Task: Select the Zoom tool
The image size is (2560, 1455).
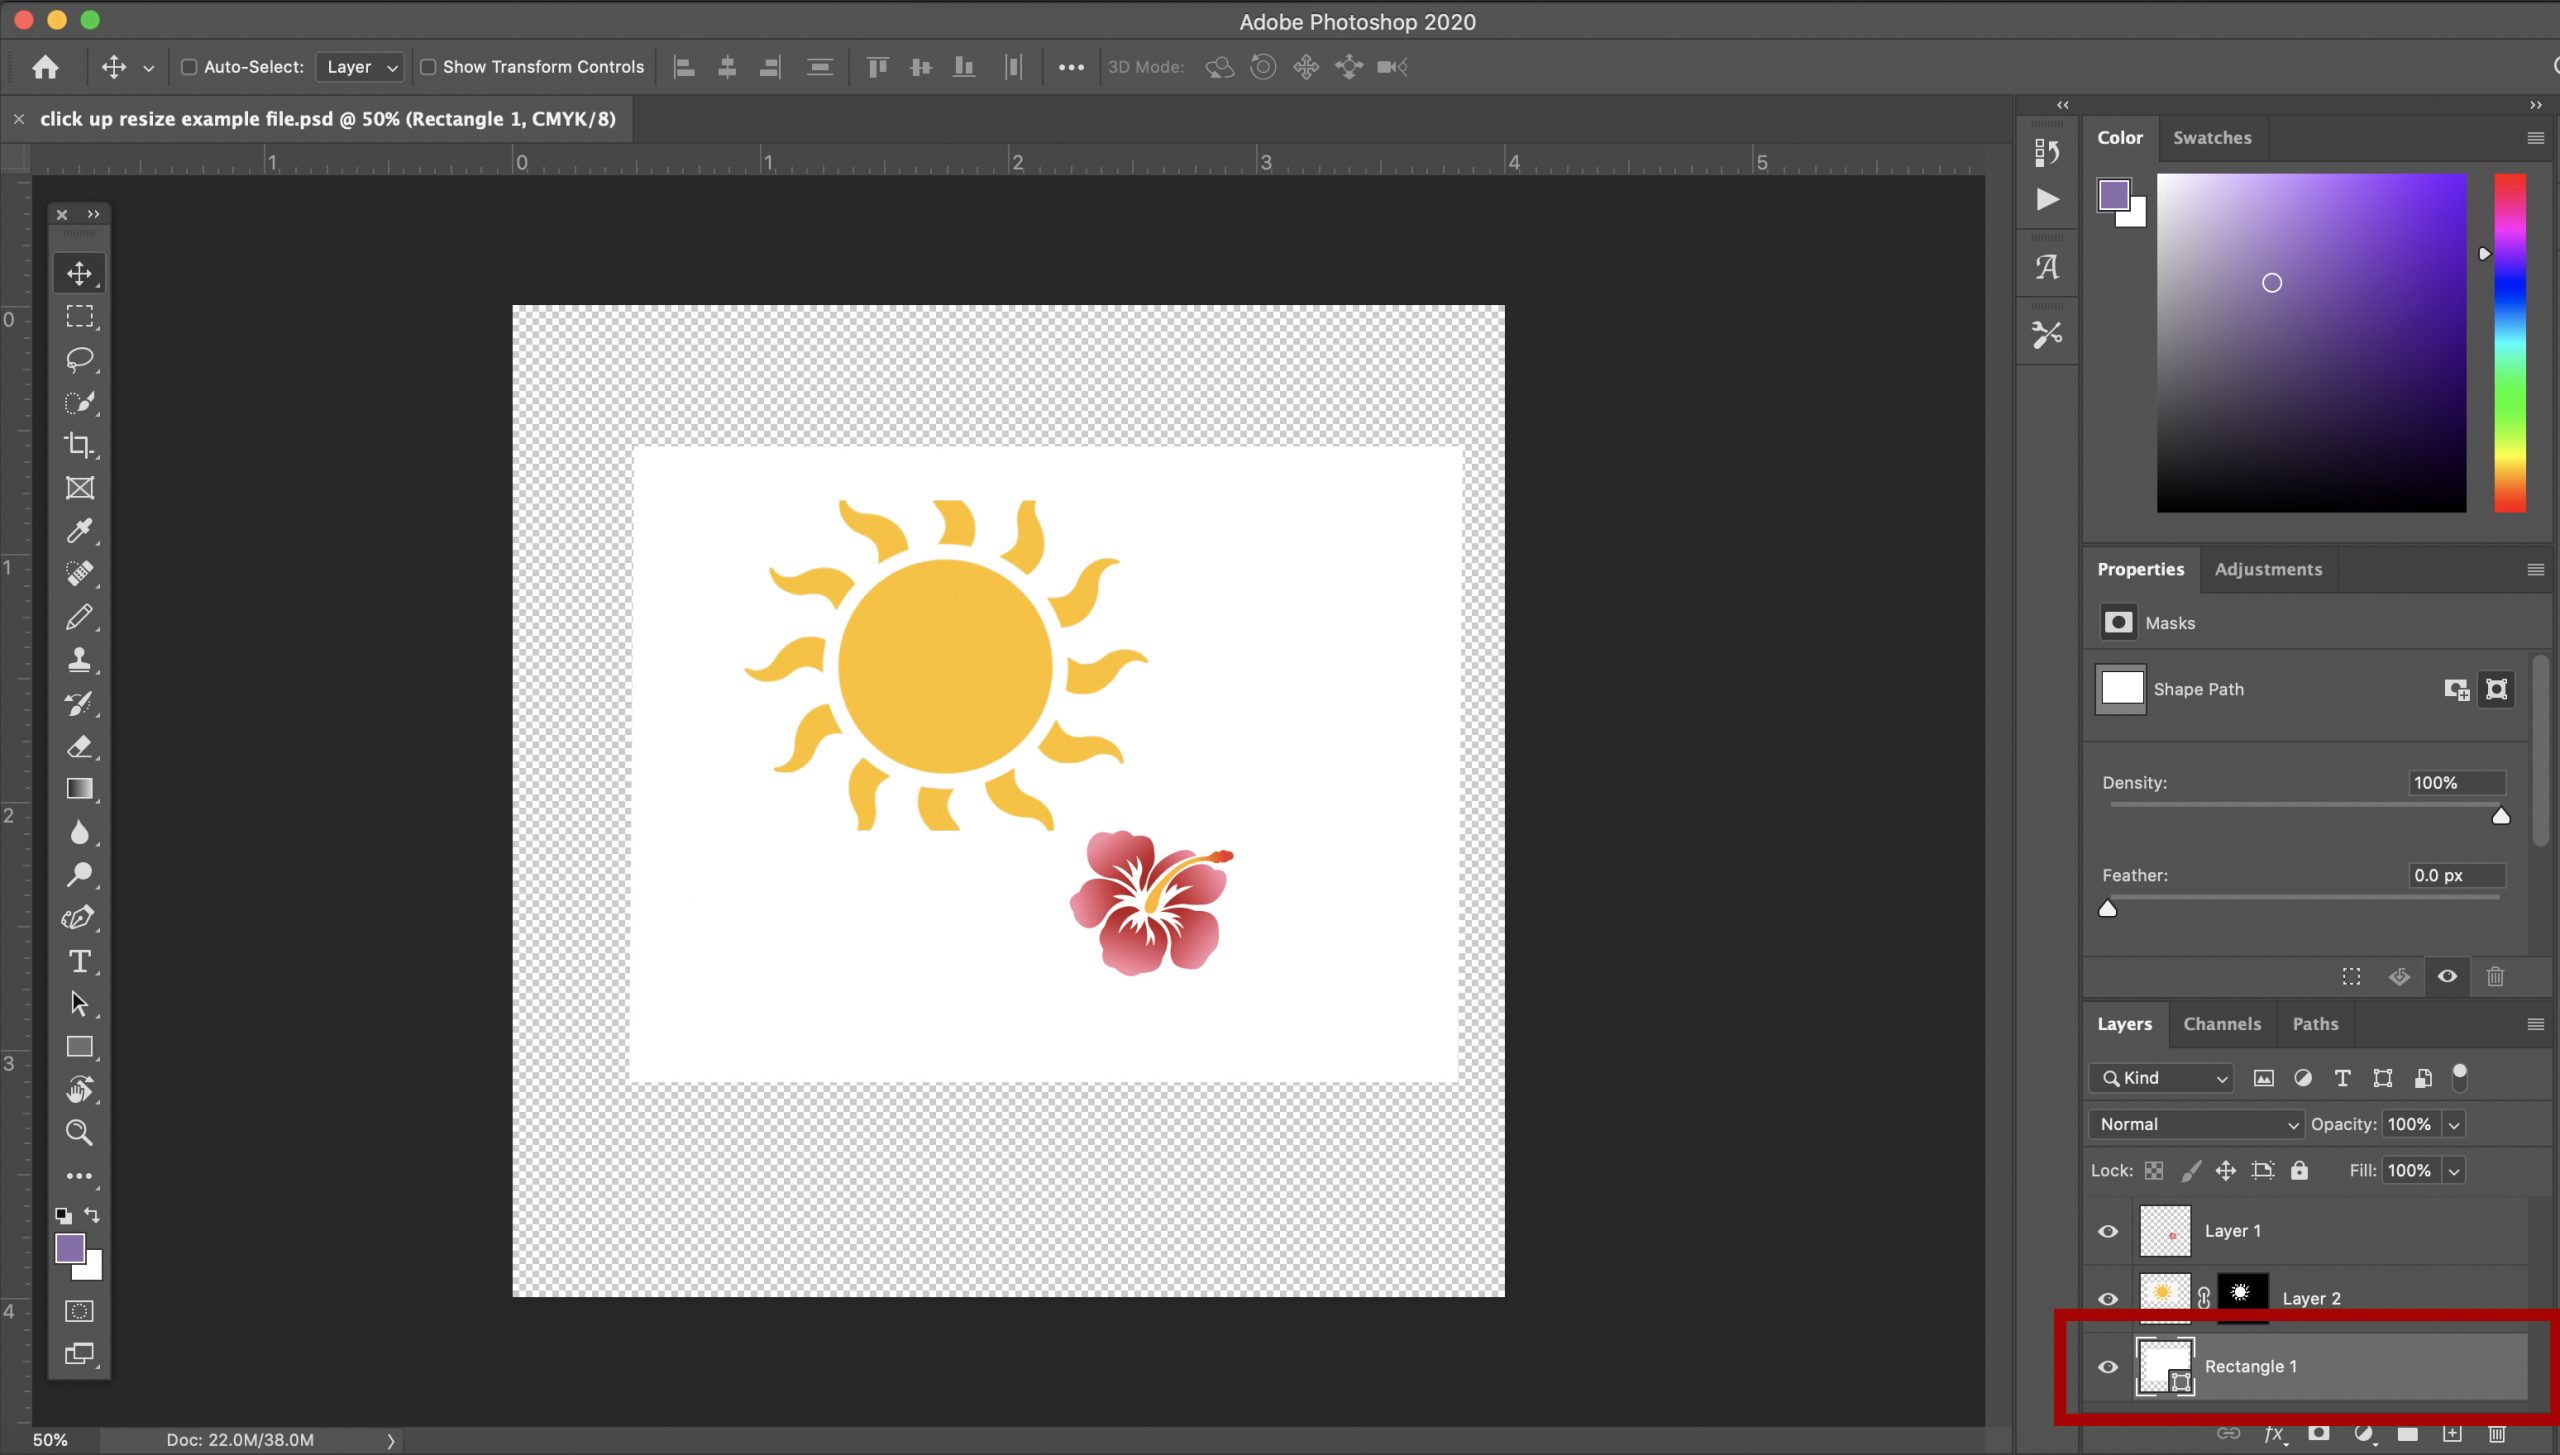Action: [79, 1132]
